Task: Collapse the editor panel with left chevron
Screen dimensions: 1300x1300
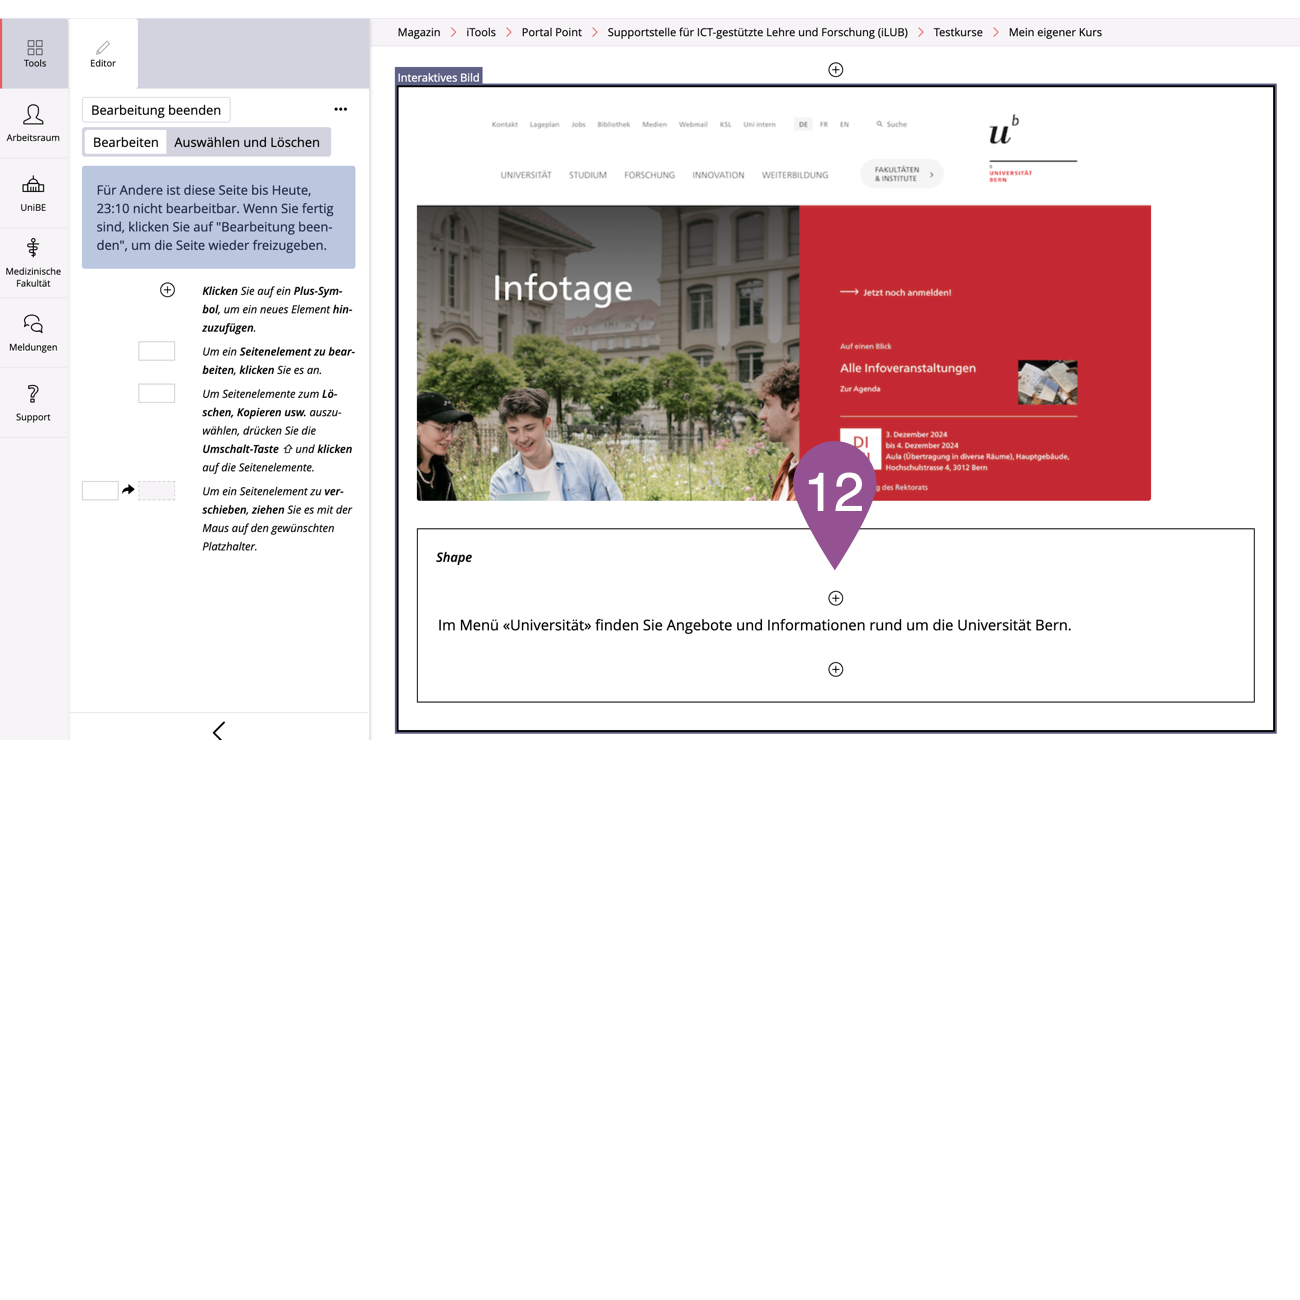Action: click(218, 731)
